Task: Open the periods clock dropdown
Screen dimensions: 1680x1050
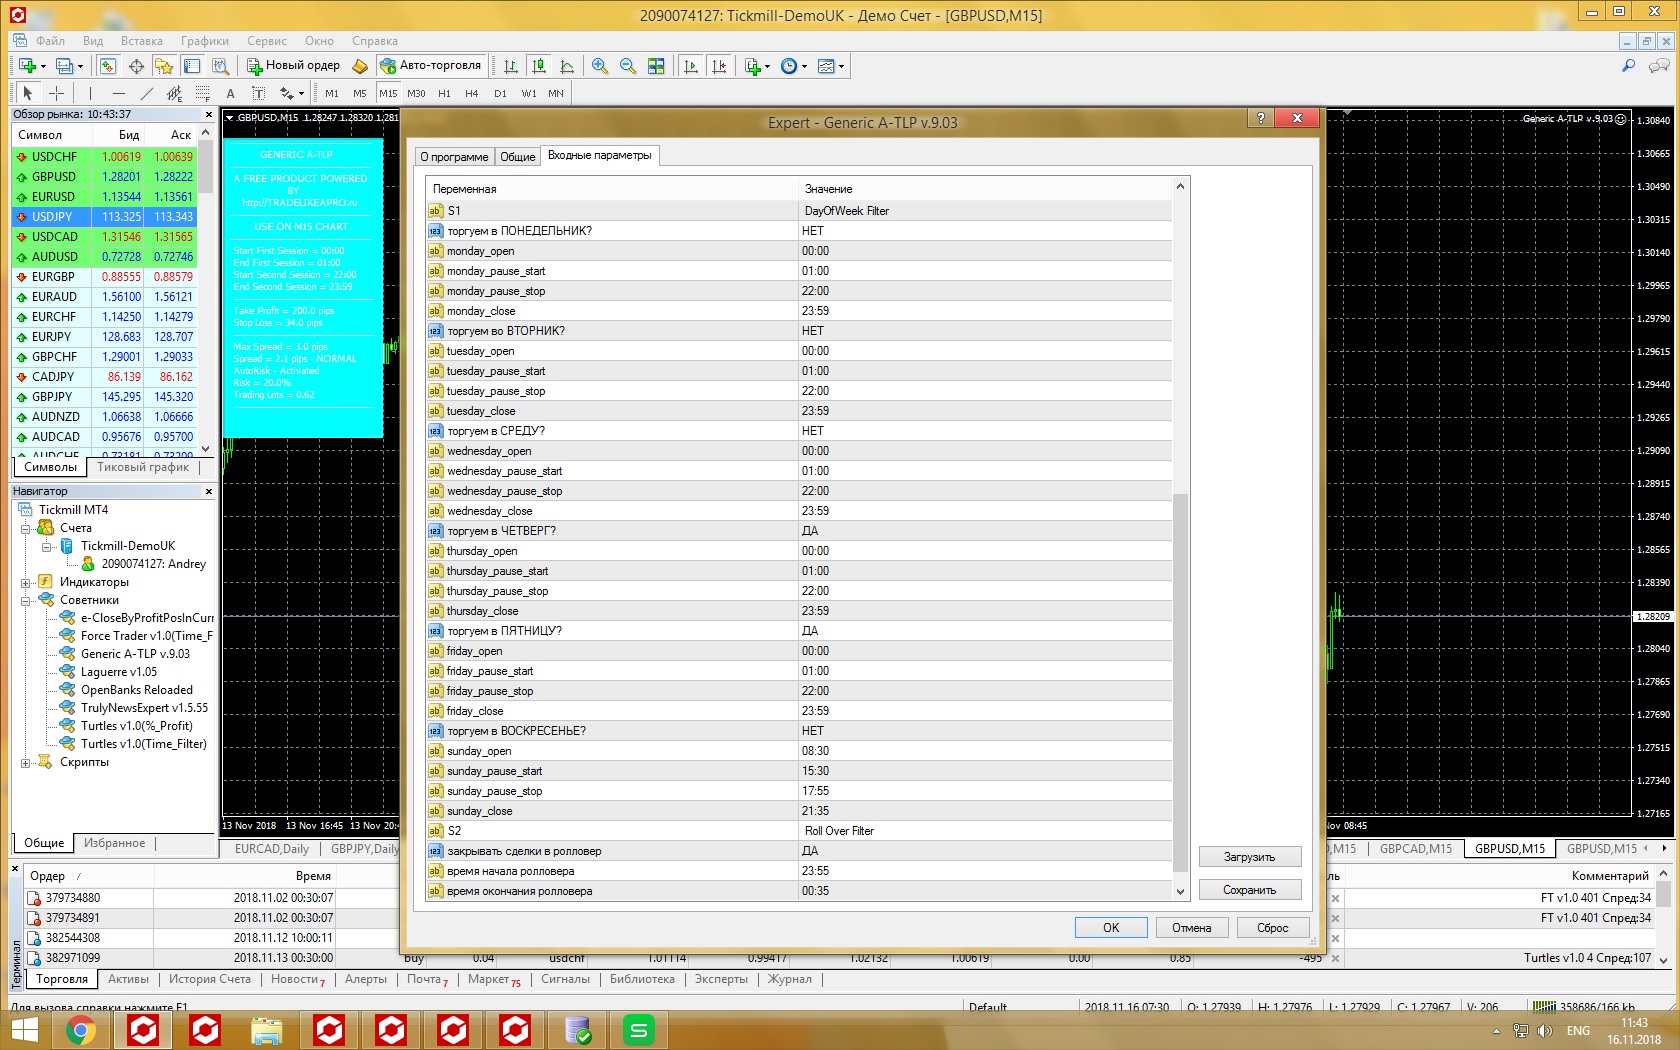Action: pyautogui.click(x=794, y=66)
